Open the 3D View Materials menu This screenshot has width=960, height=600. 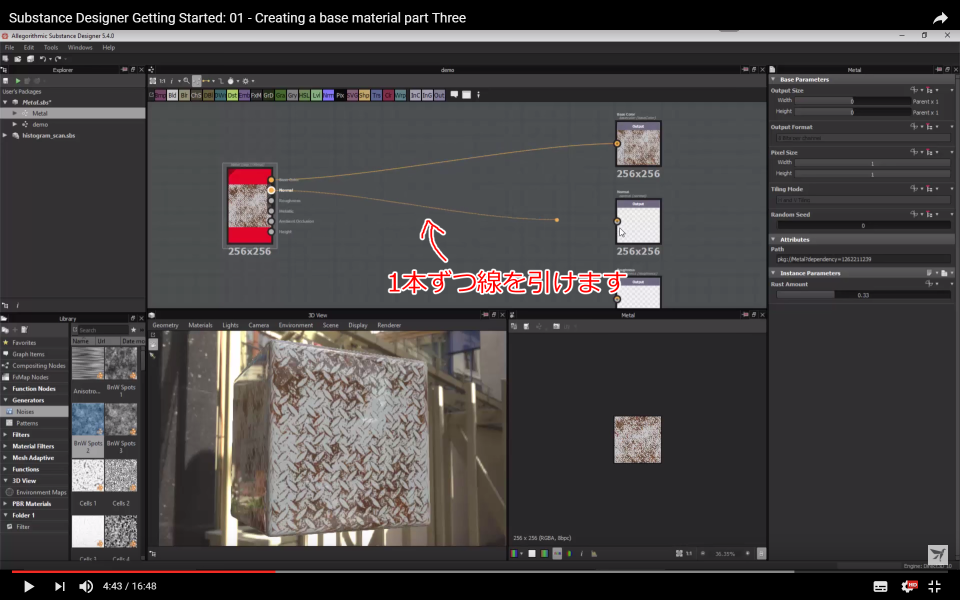coord(200,325)
